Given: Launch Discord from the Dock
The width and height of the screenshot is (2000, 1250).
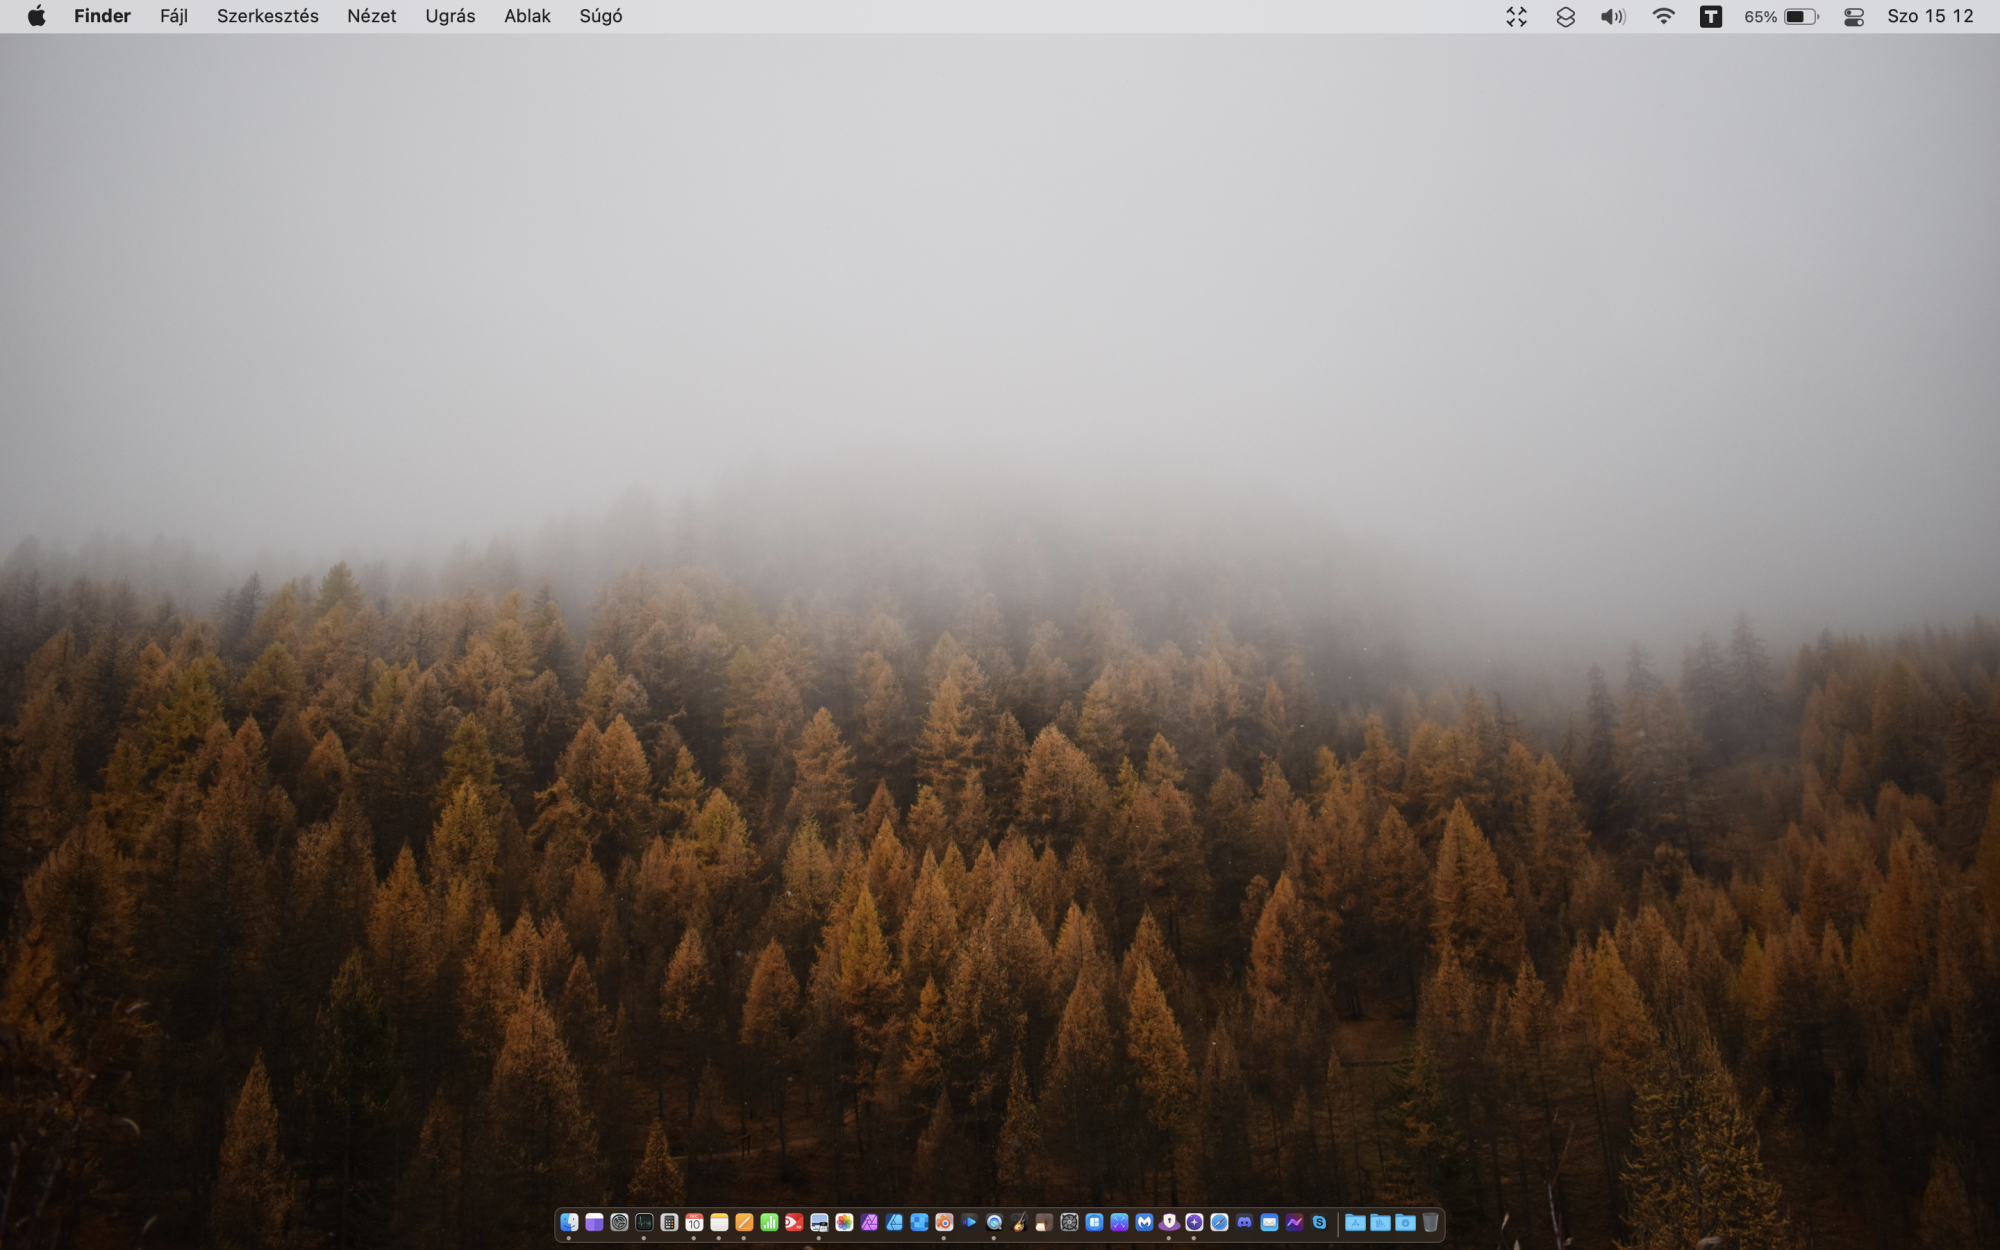Looking at the screenshot, I should pos(1244,1222).
